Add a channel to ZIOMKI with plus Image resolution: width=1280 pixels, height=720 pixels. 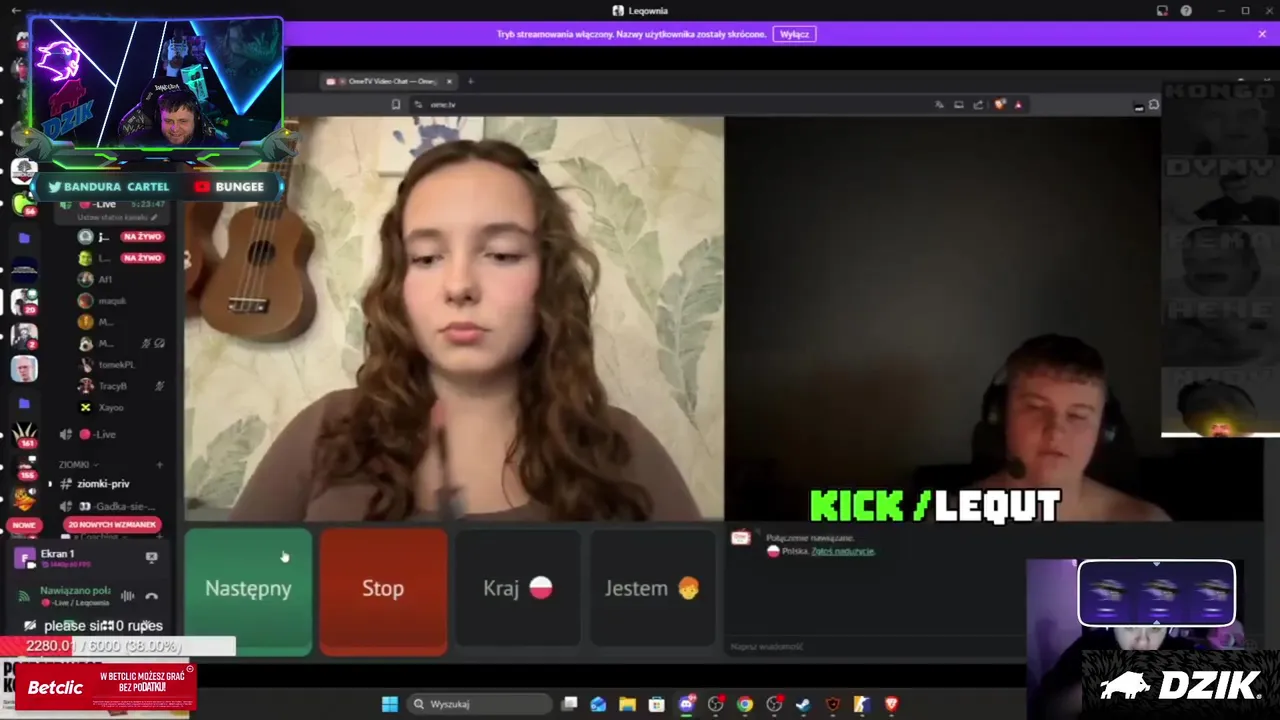[x=159, y=465]
